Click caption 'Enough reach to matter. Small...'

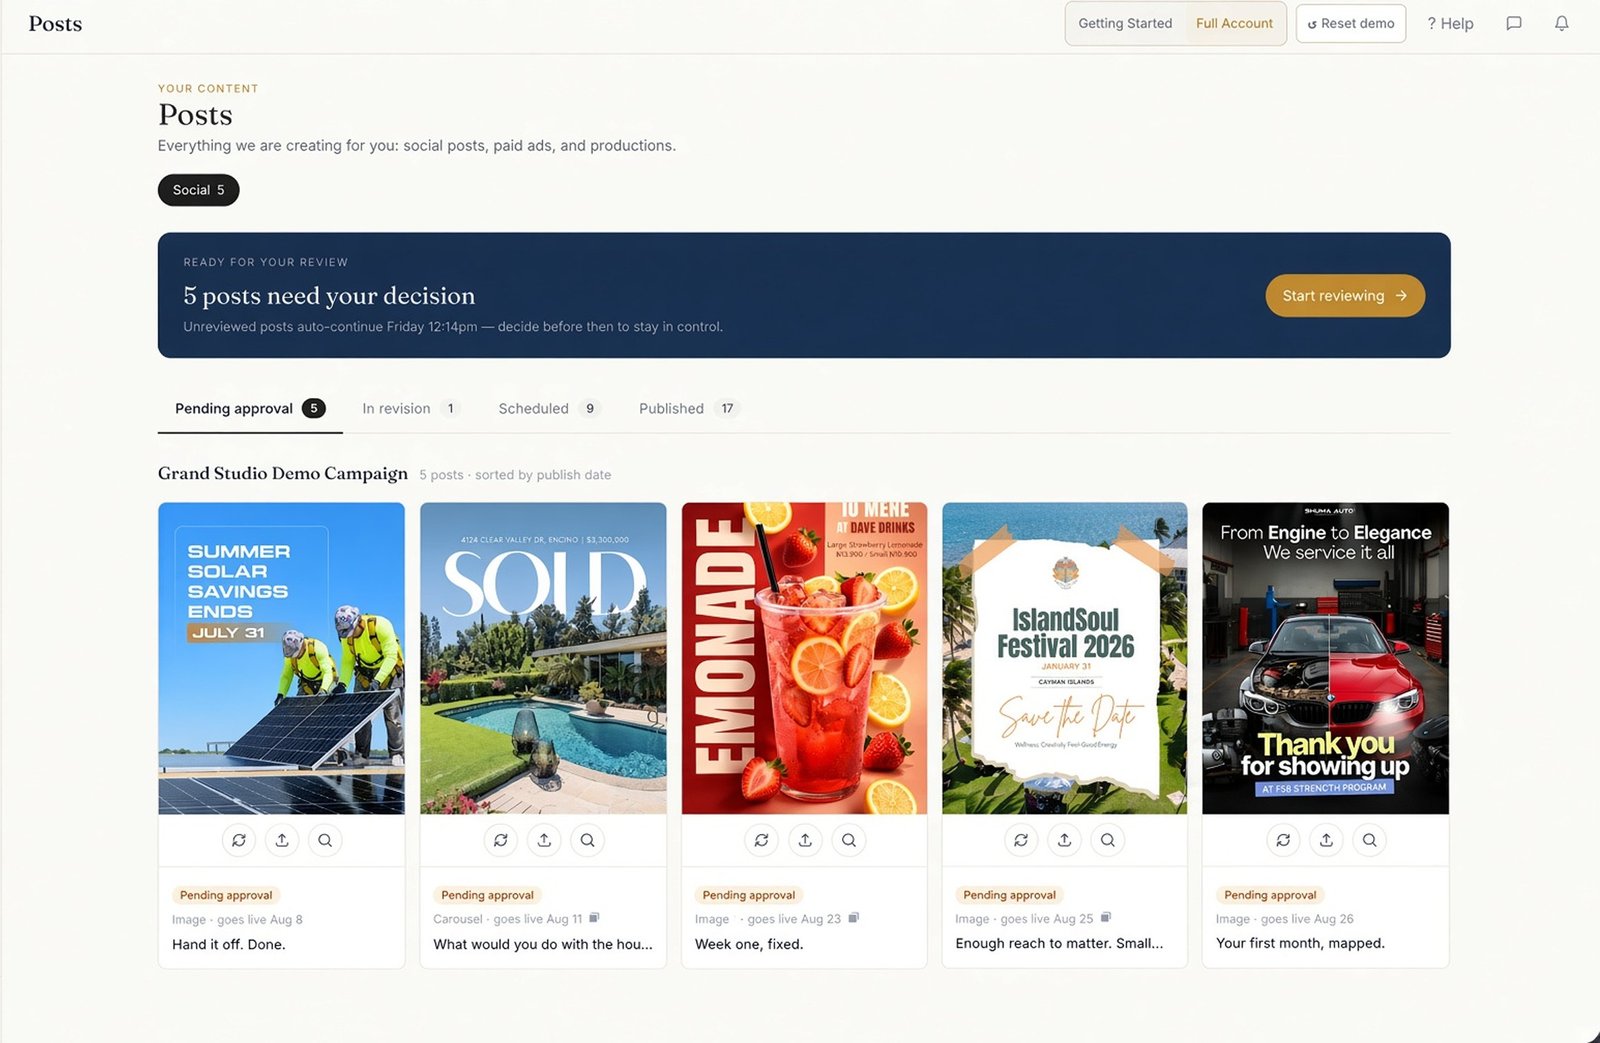(1059, 943)
